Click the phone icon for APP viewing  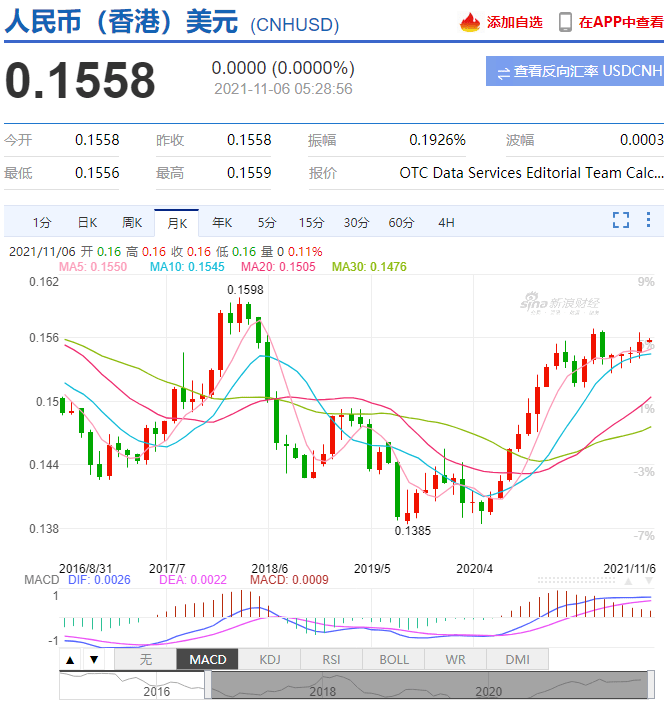[x=565, y=22]
